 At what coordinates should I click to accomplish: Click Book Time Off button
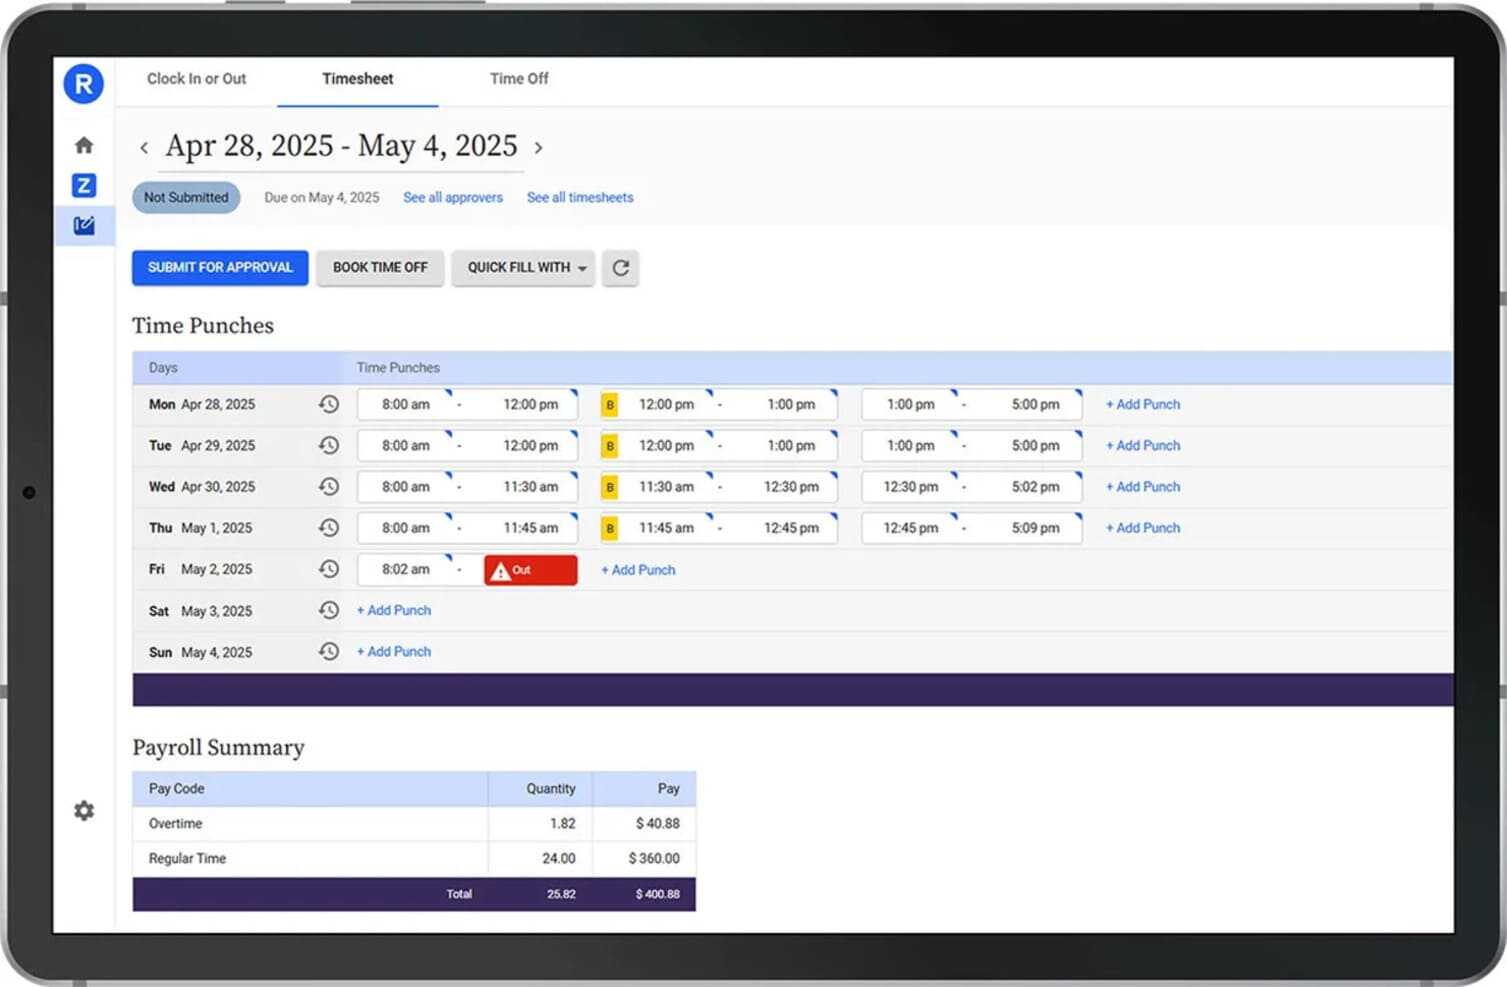coord(380,268)
